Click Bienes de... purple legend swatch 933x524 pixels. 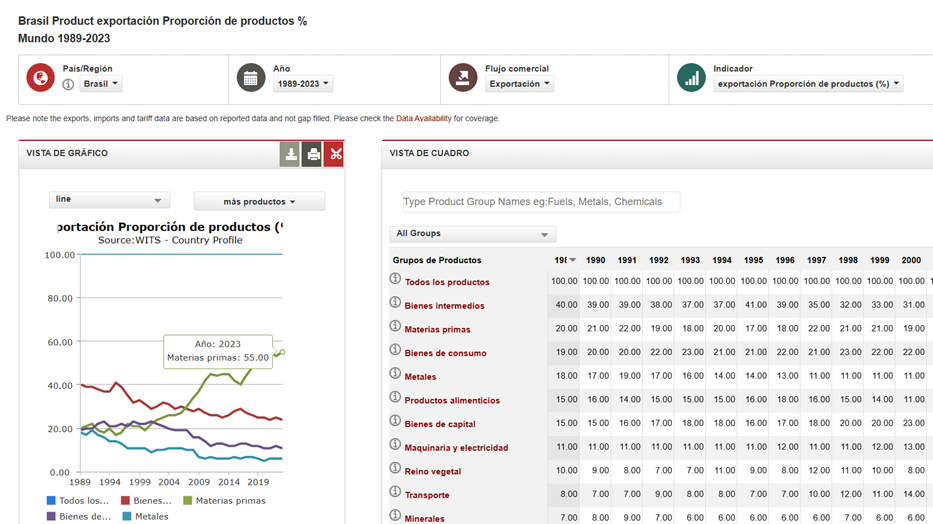52,516
